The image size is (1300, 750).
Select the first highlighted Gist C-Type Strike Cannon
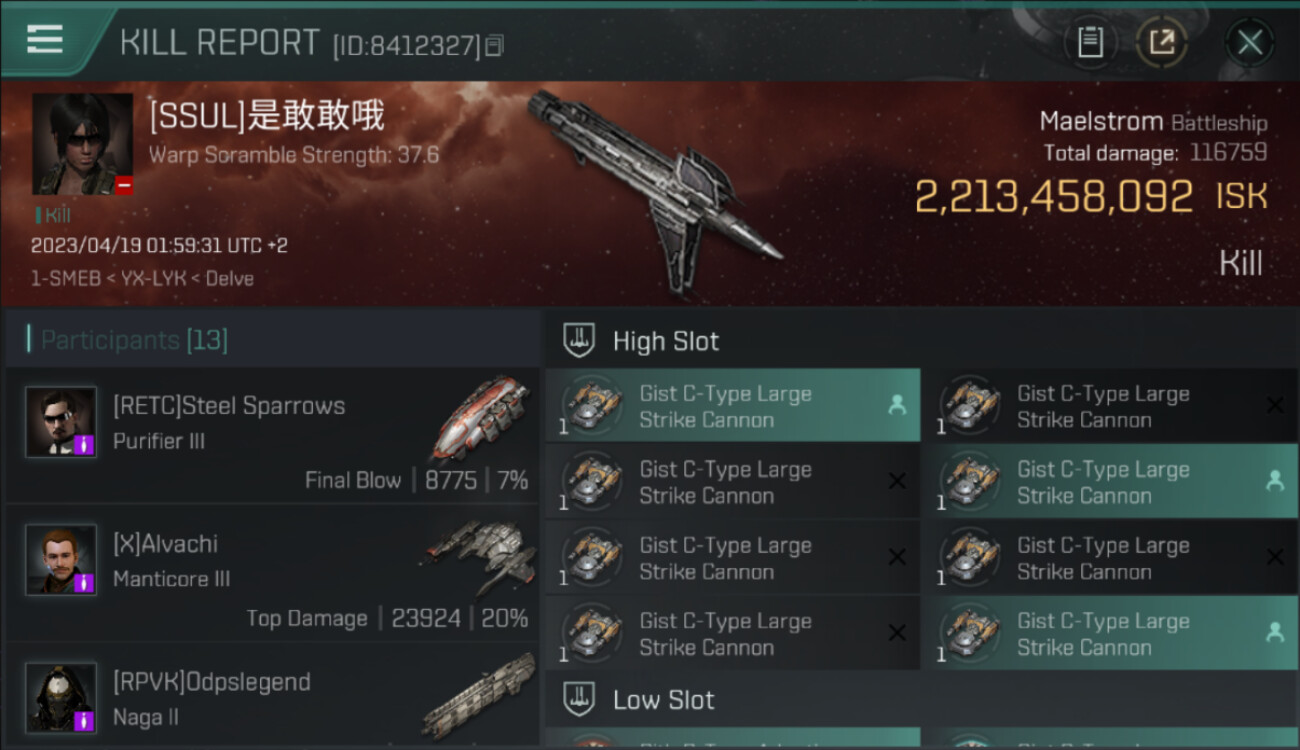733,405
